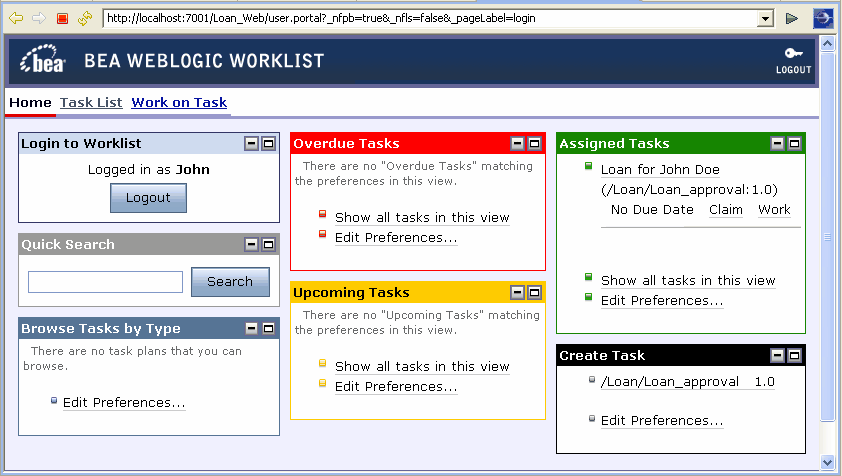Click the Overdue Tasks portlet title
Viewport: 842px width, 476px height.
tap(346, 143)
